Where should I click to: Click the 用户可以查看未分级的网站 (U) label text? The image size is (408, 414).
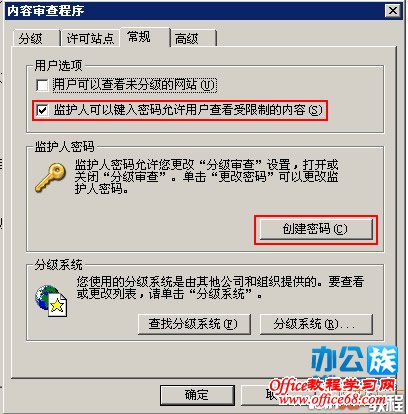tap(135, 85)
